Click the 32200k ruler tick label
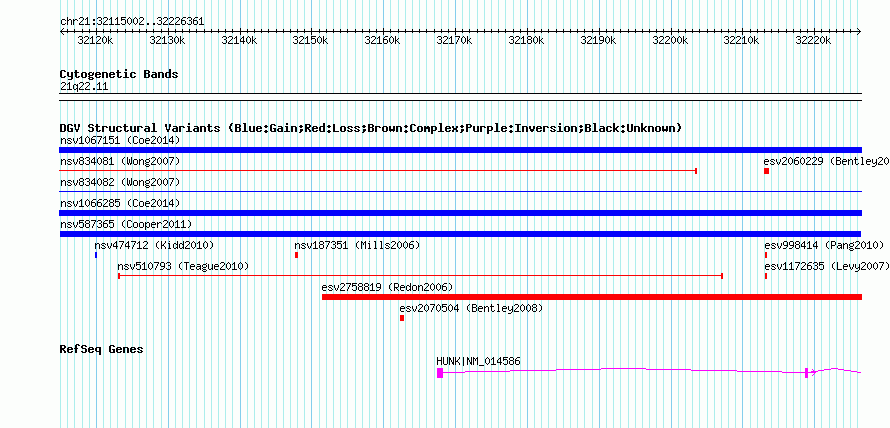The height and width of the screenshot is (428, 890). (x=670, y=41)
